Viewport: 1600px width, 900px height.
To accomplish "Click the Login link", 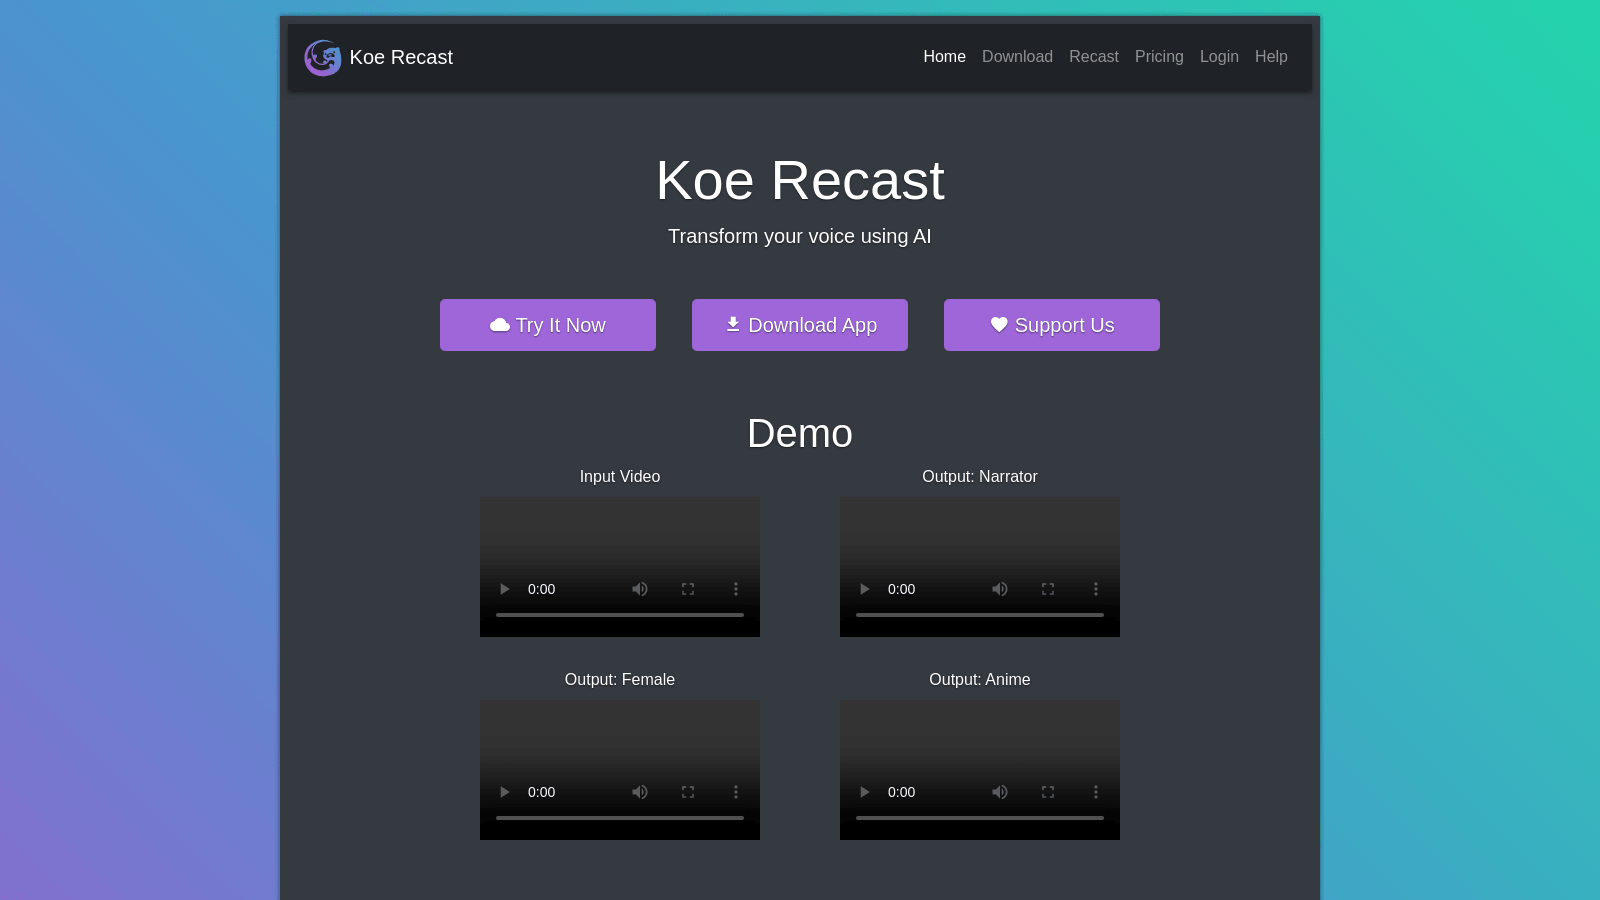I will [x=1219, y=57].
